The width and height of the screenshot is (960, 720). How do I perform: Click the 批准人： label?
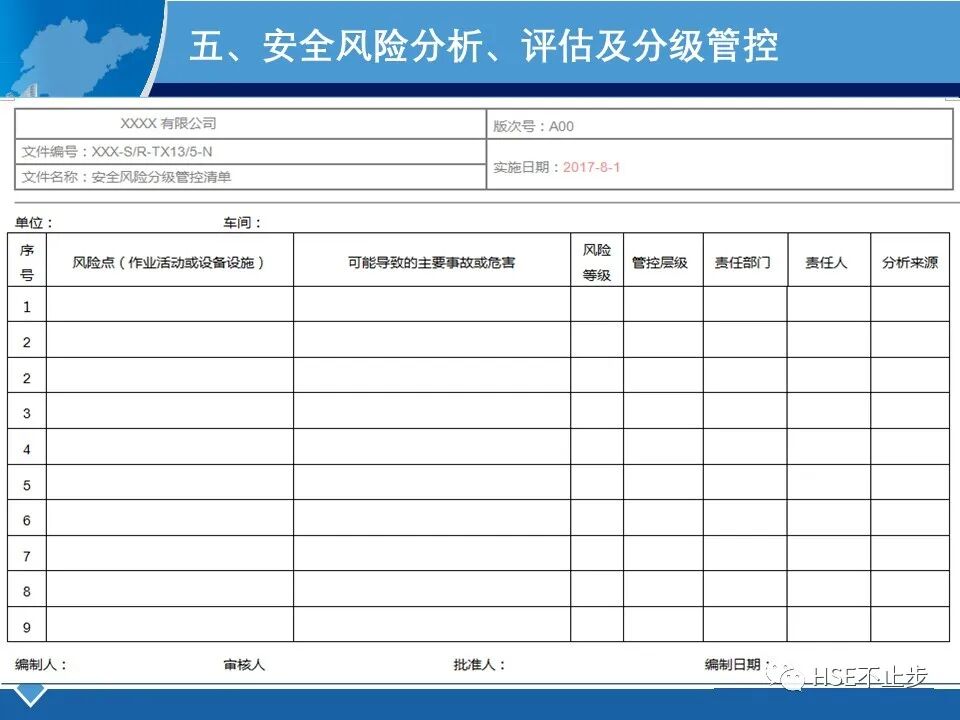coord(479,664)
